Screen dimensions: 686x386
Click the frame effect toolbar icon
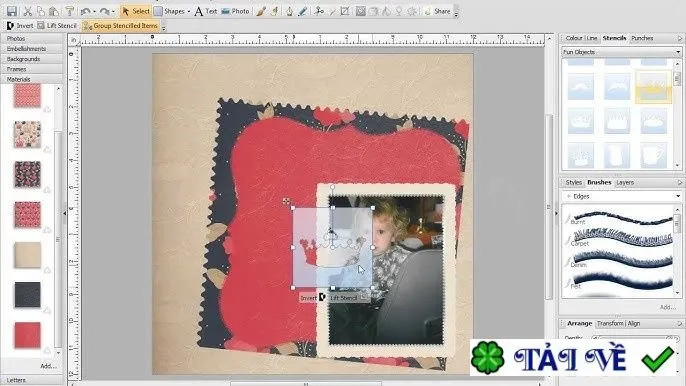(x=360, y=11)
